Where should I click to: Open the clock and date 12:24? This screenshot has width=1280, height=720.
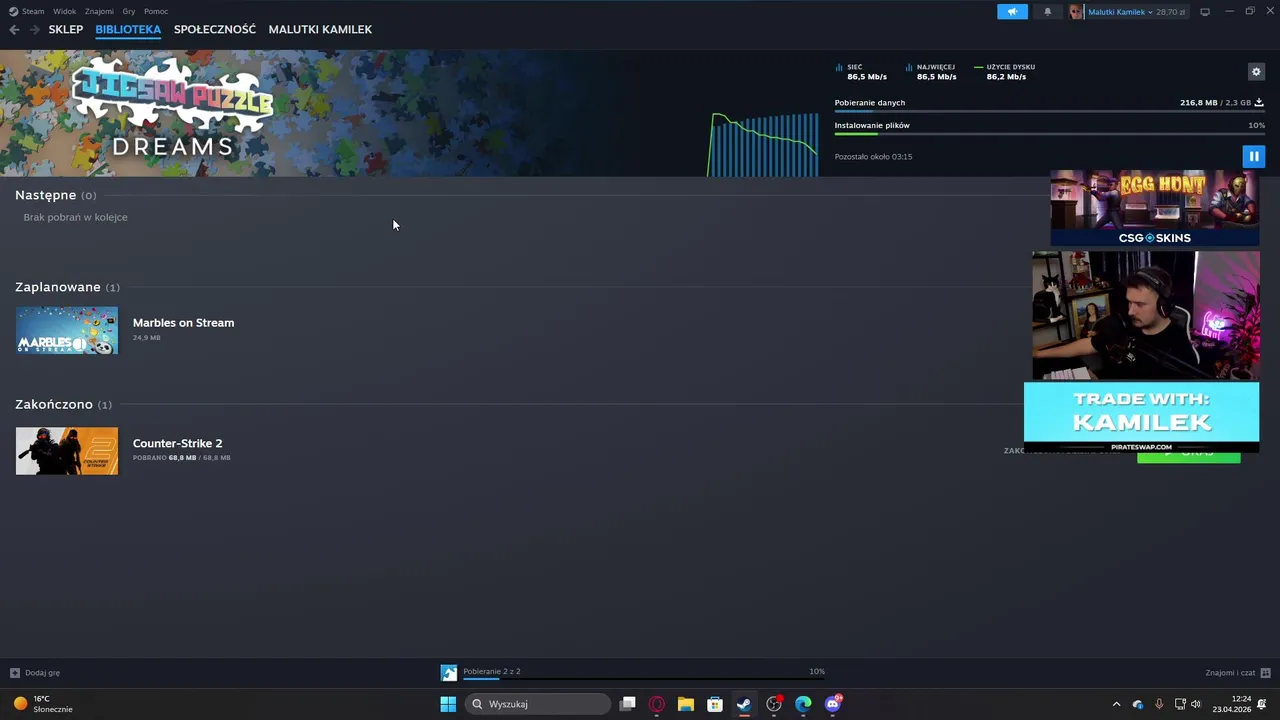click(1232, 704)
